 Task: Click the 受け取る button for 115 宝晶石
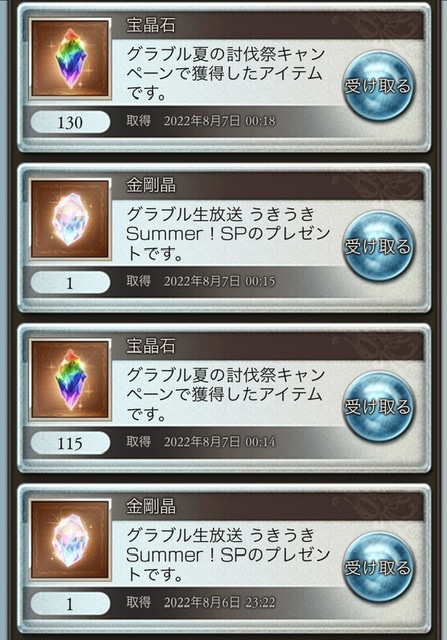(x=378, y=407)
